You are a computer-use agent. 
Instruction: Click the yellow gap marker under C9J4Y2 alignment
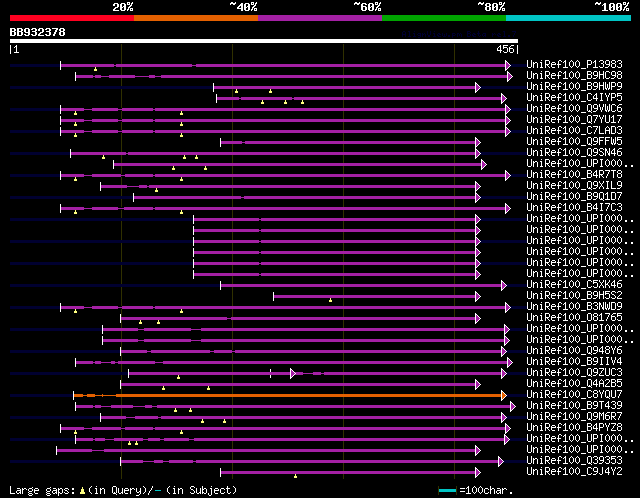296,476
